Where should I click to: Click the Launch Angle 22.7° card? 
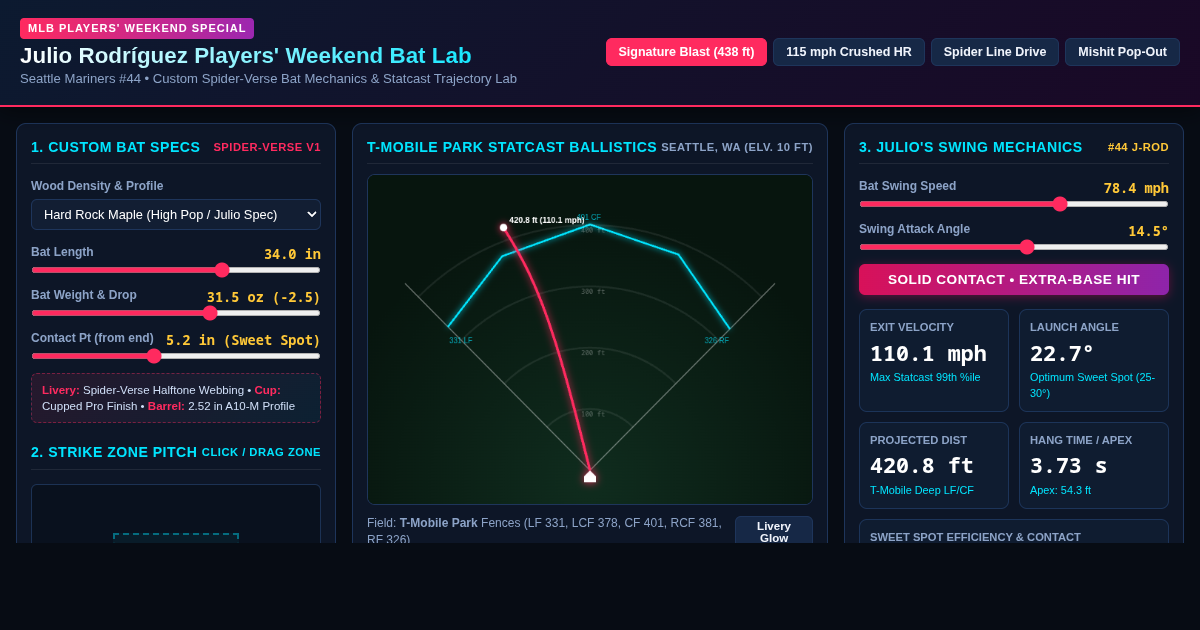coord(1094,360)
